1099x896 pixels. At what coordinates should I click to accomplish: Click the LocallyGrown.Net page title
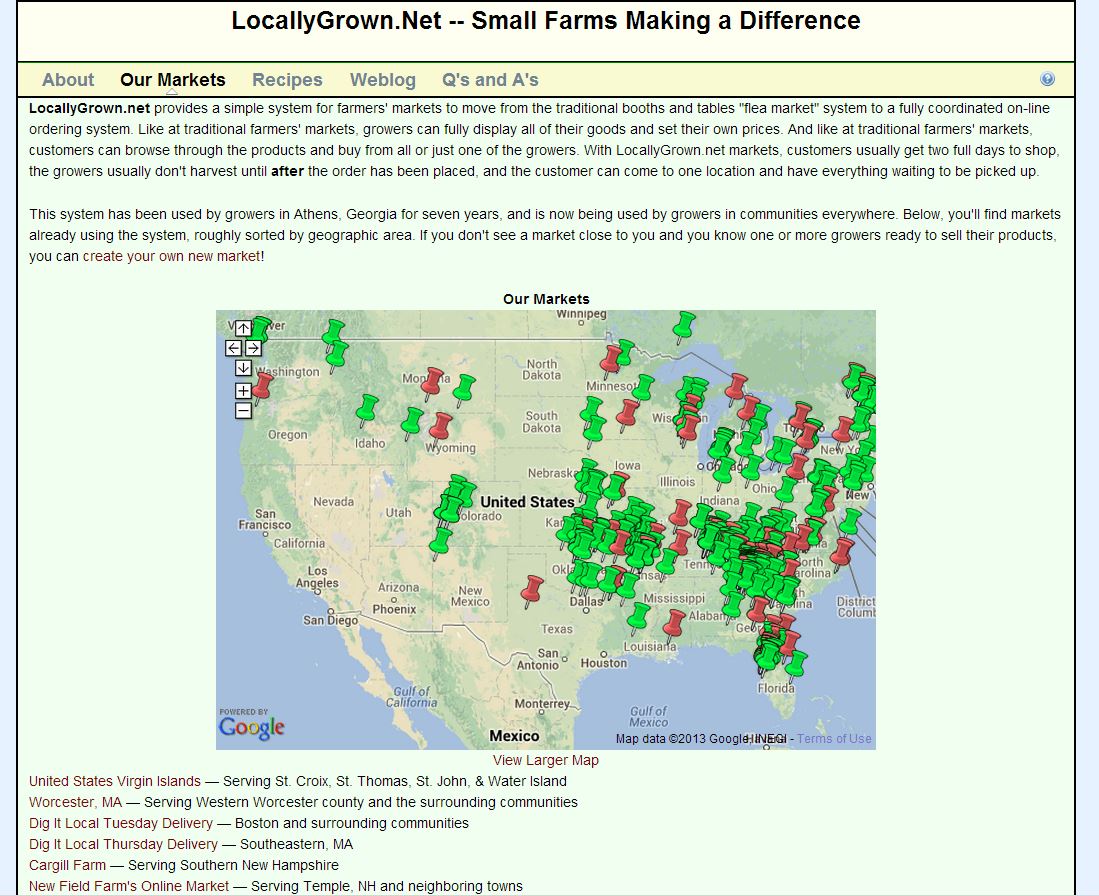click(546, 20)
